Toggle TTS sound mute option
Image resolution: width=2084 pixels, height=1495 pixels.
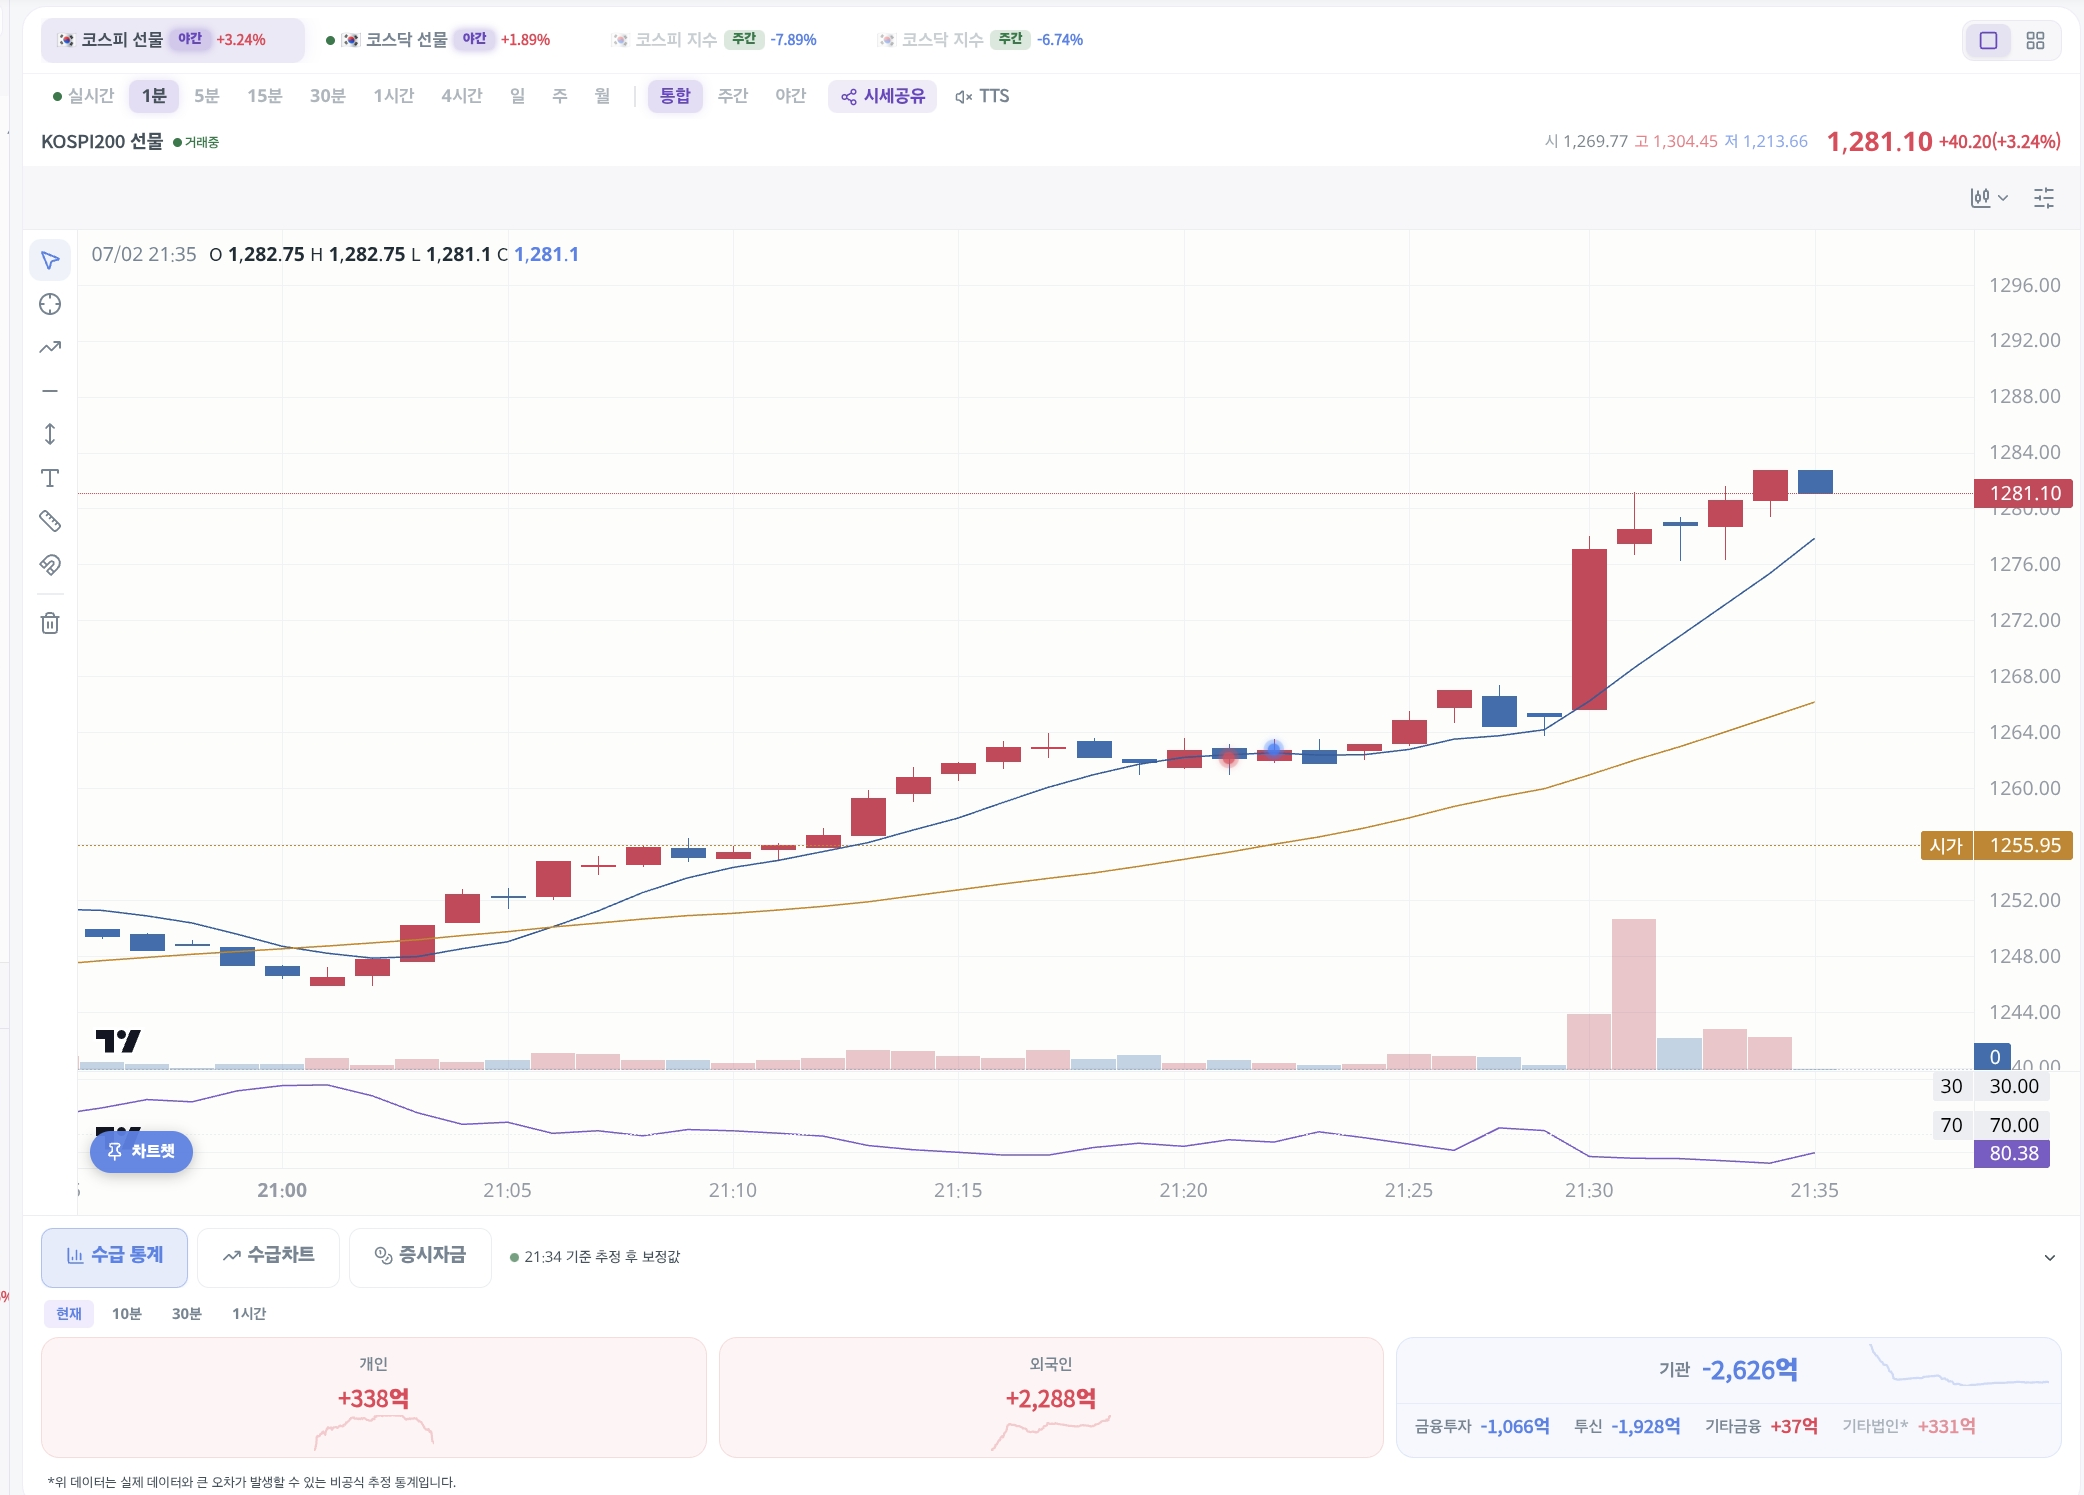[982, 96]
